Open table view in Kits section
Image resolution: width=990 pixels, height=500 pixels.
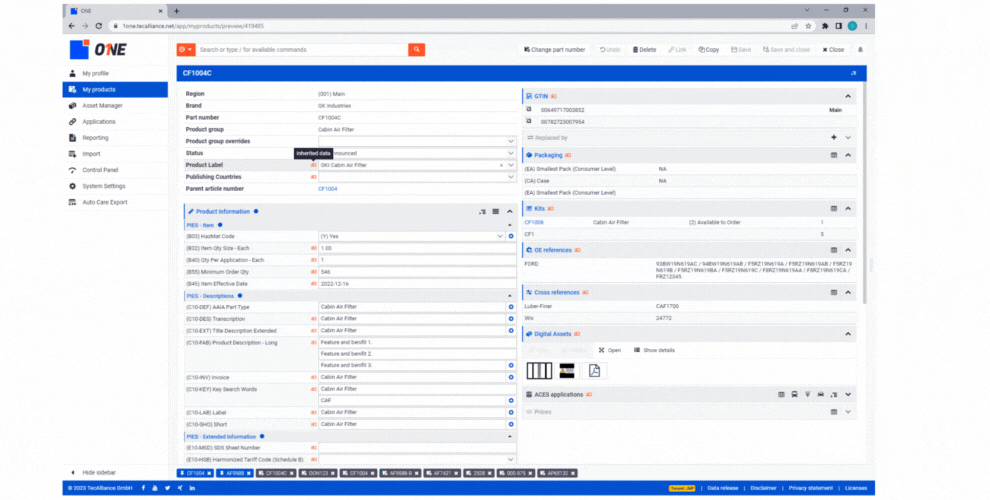pyautogui.click(x=833, y=208)
